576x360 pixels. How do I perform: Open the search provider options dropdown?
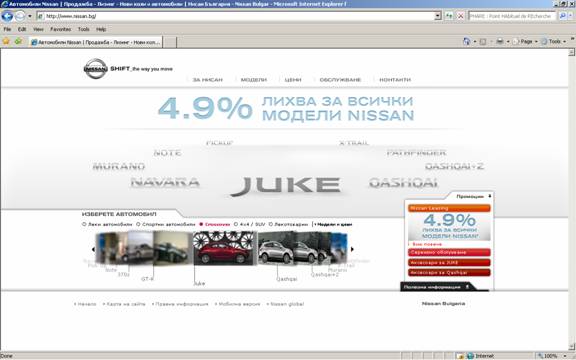tap(571, 16)
